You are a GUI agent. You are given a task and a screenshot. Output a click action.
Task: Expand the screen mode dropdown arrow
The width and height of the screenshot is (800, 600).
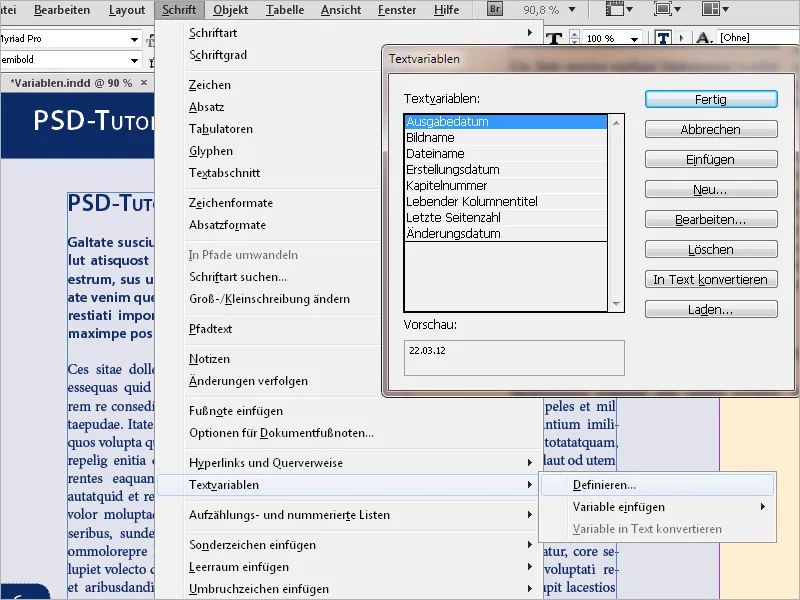click(677, 9)
